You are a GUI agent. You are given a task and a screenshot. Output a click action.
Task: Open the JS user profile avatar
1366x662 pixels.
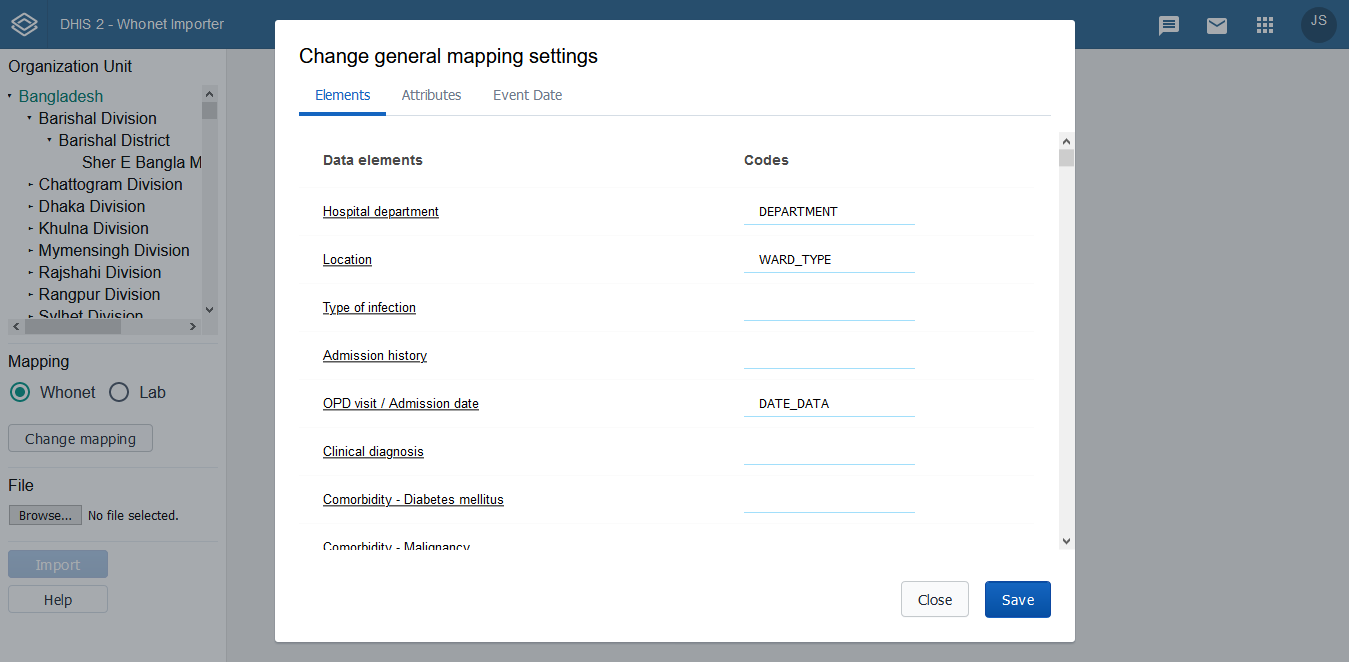(x=1318, y=24)
